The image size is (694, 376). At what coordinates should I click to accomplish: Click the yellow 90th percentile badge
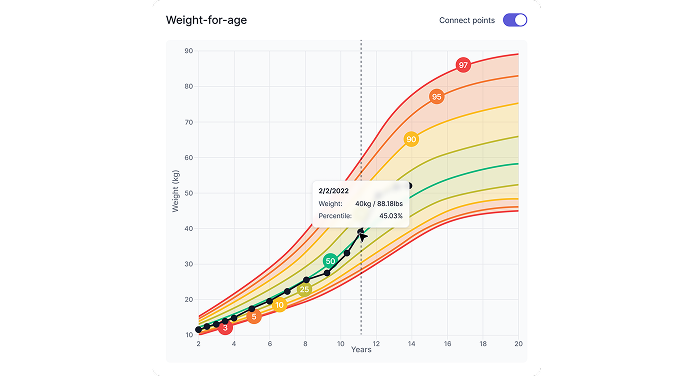(x=411, y=139)
